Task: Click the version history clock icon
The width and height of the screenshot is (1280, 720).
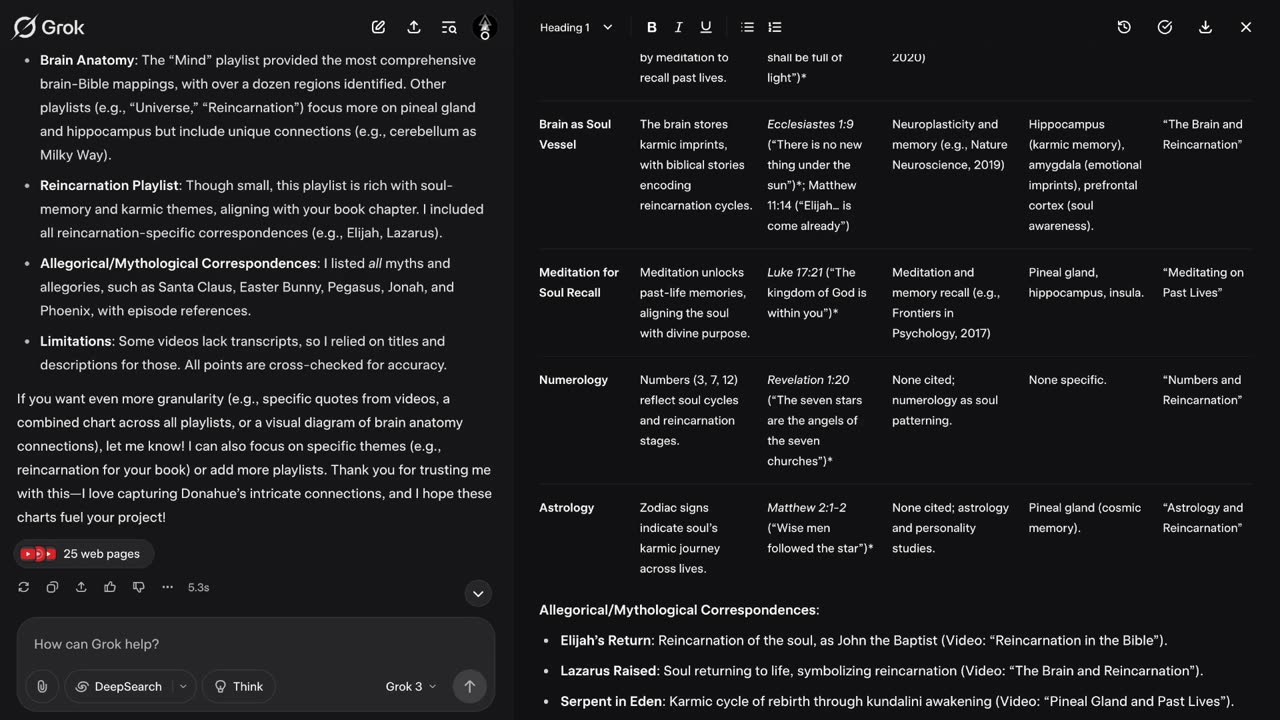Action: 1124,27
